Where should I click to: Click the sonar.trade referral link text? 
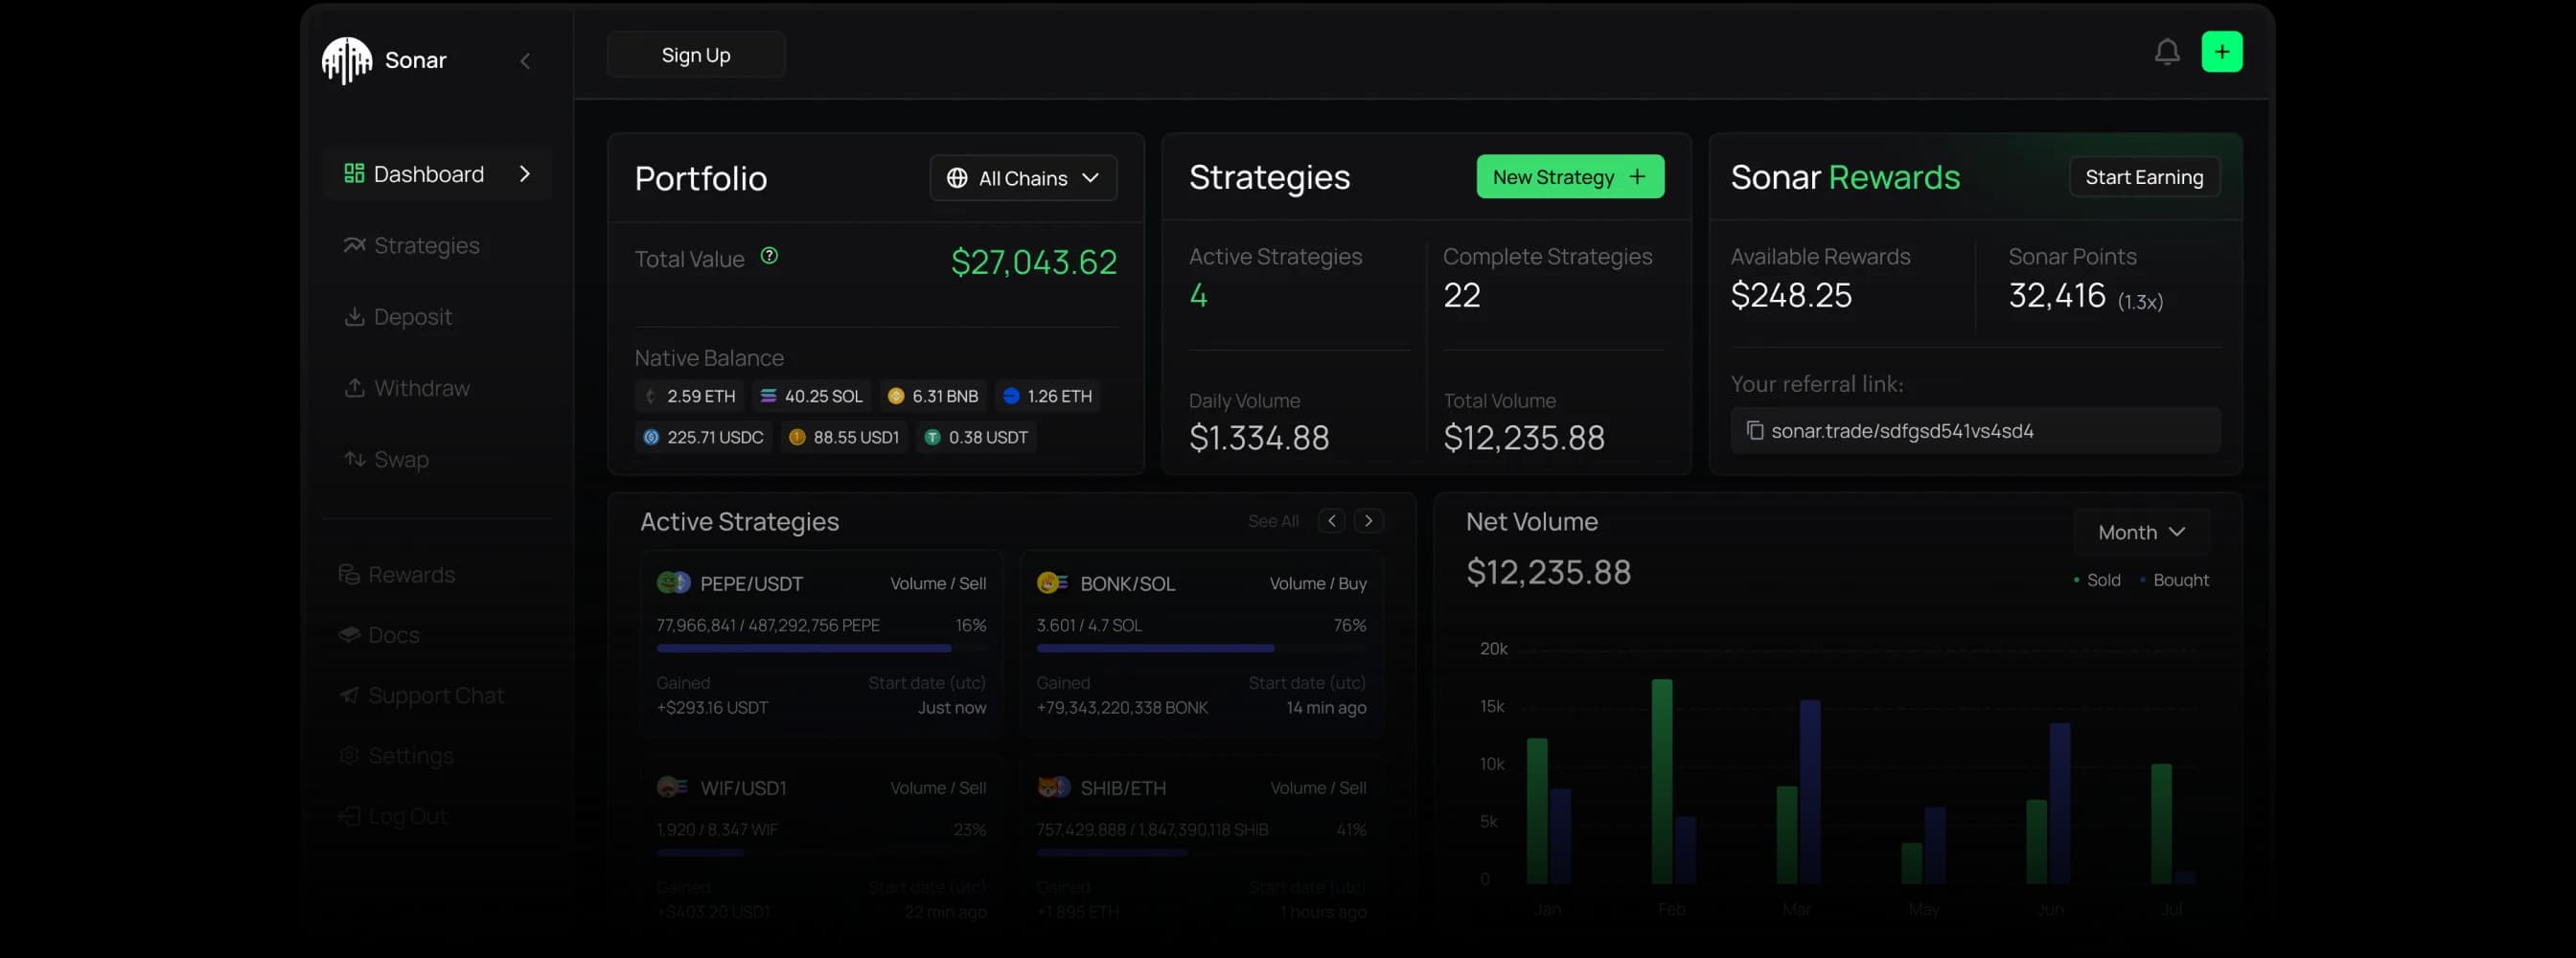[1902, 431]
